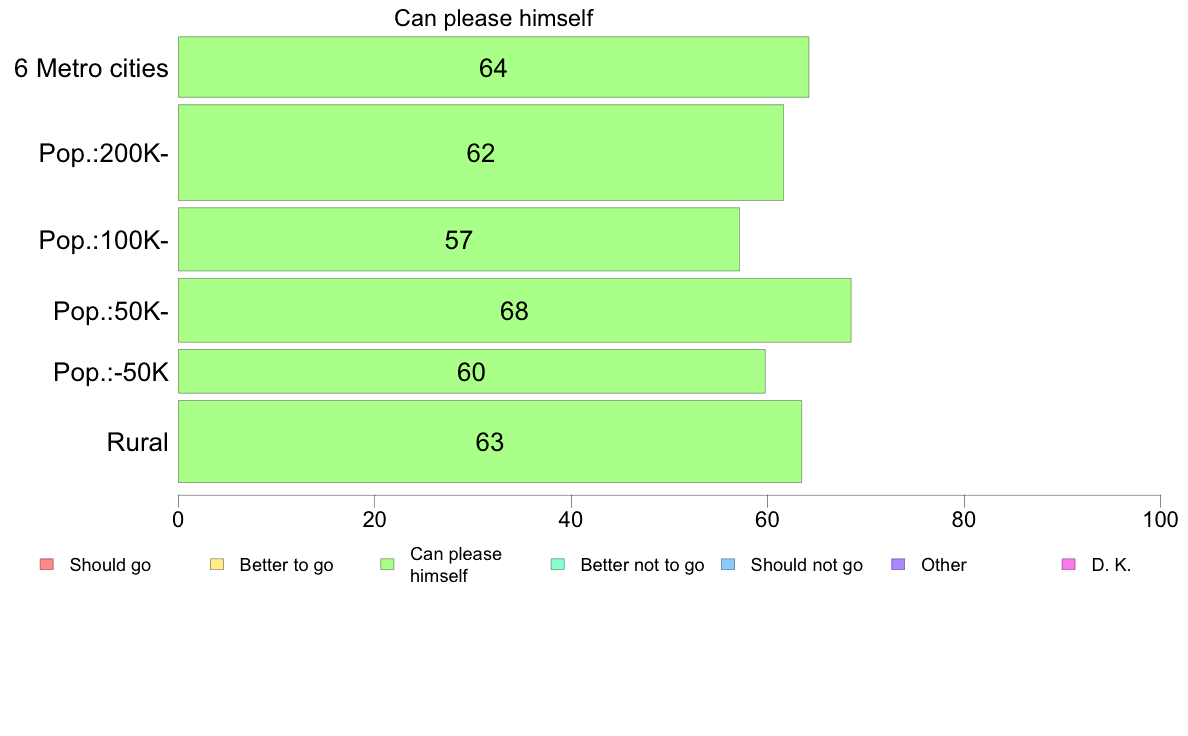Click the blue Should not go swatch
Image resolution: width=1188 pixels, height=736 pixels.
(728, 565)
